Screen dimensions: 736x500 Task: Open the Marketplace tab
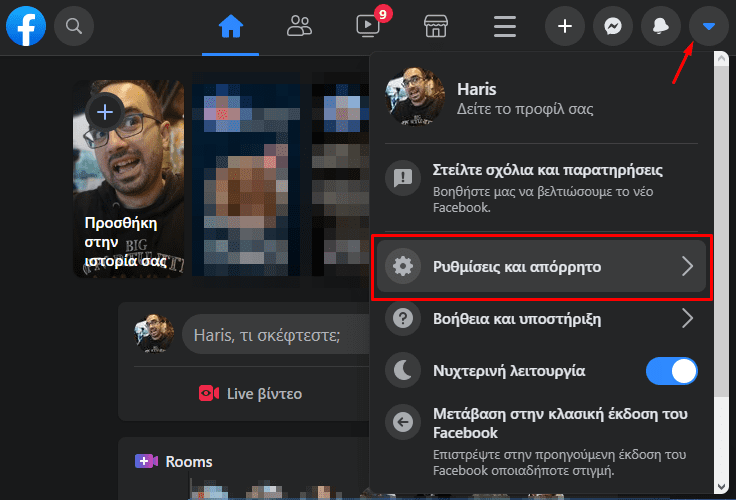pyautogui.click(x=436, y=26)
